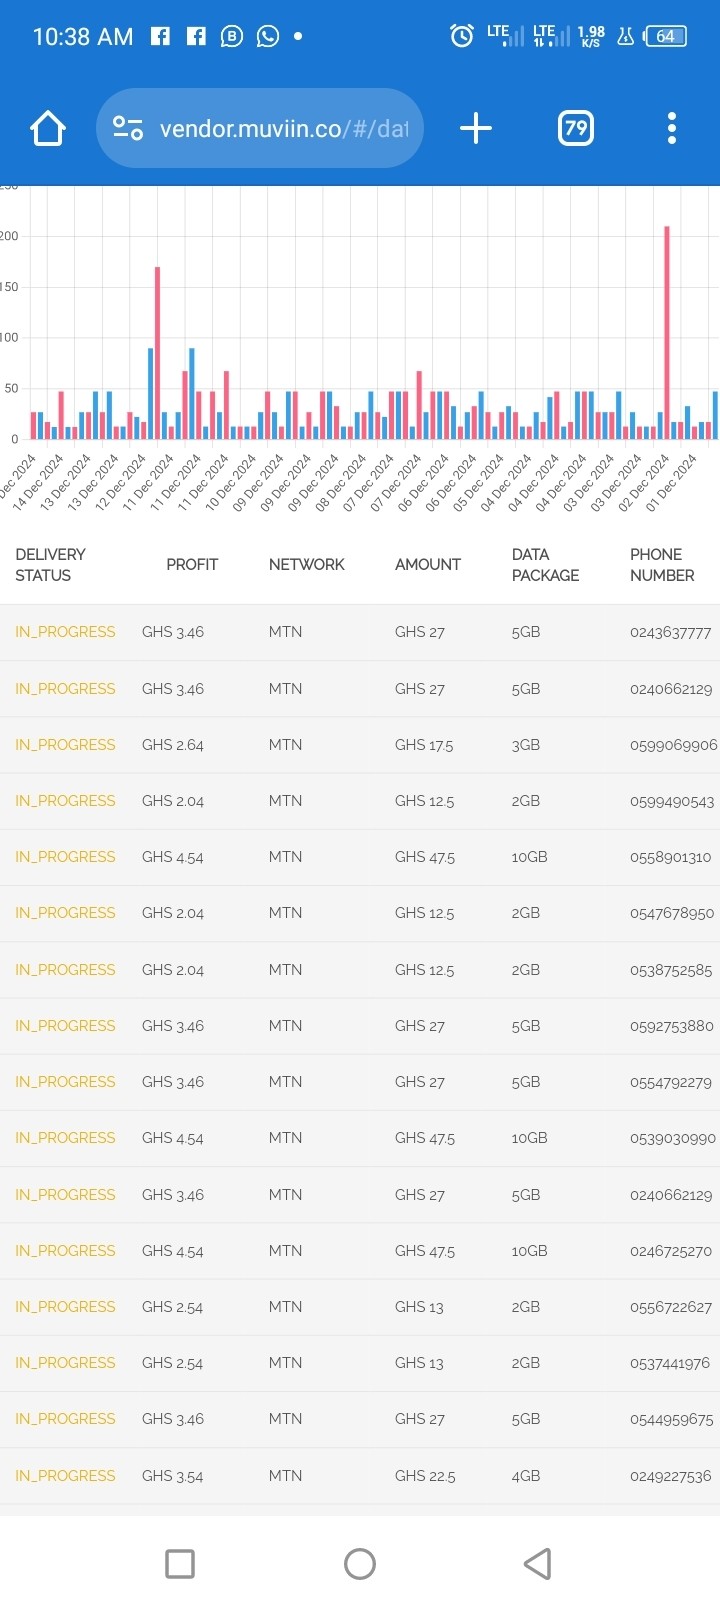This screenshot has height=1612, width=720.
Task: Sort by the NETWORK column header
Action: click(306, 564)
